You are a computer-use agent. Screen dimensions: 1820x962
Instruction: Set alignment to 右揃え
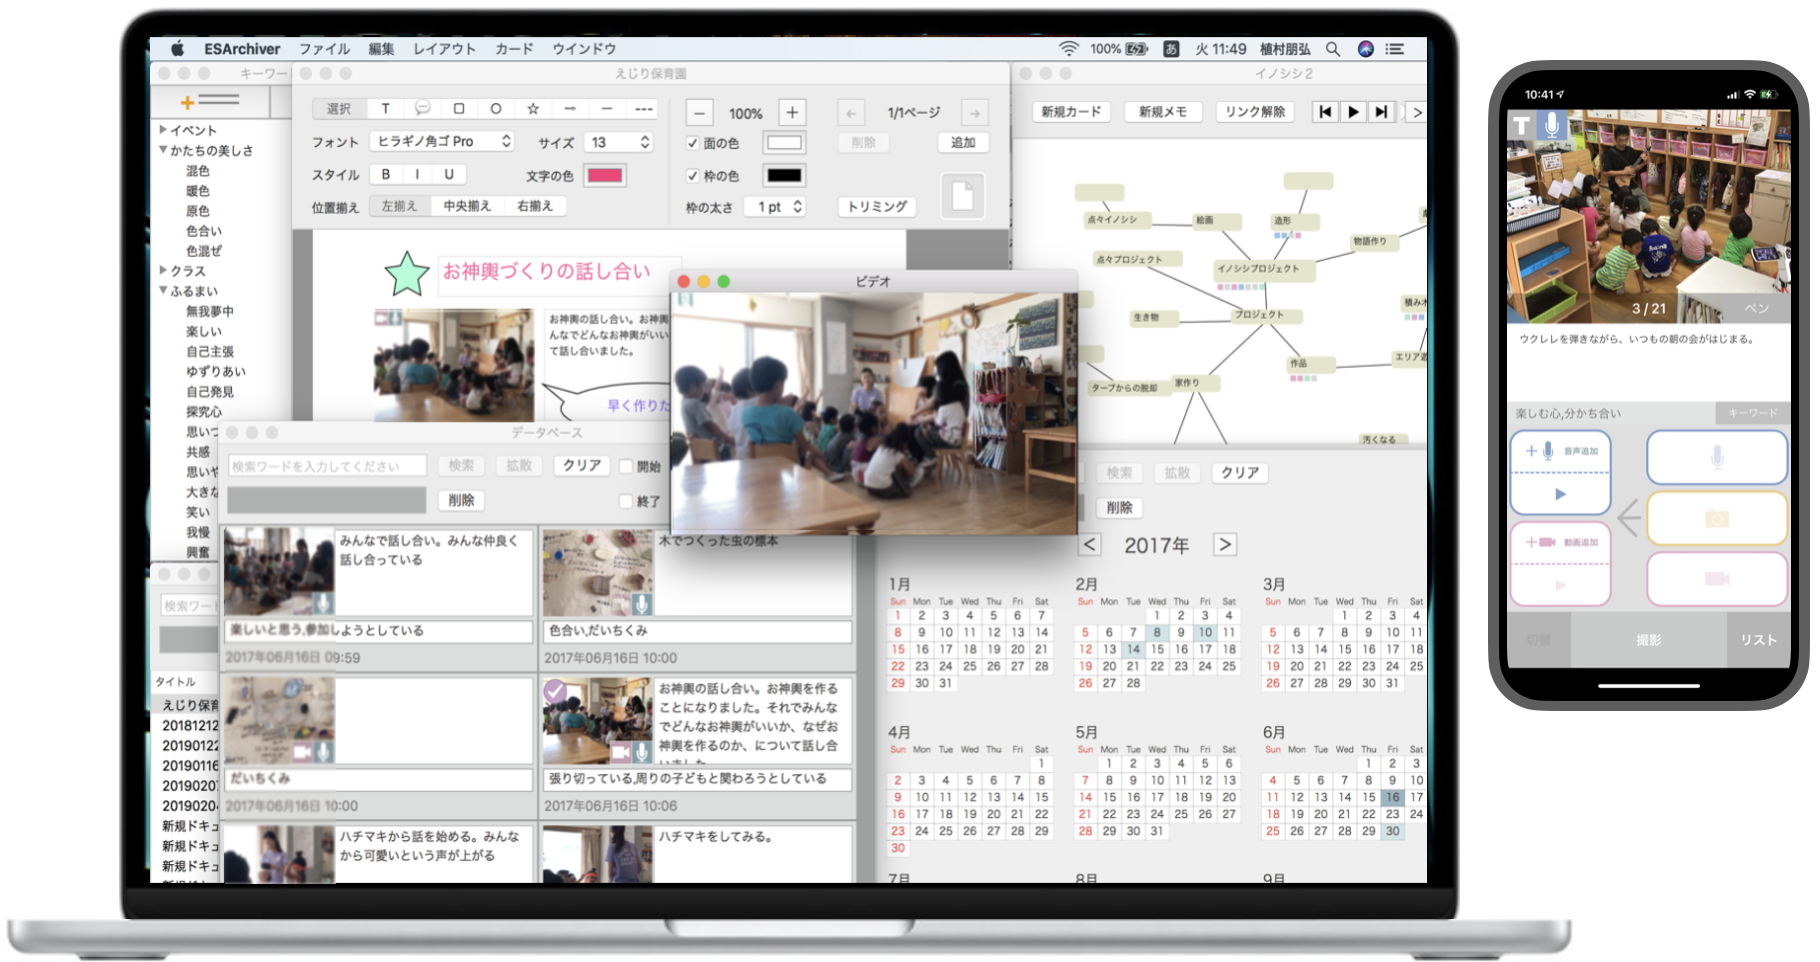pos(535,206)
